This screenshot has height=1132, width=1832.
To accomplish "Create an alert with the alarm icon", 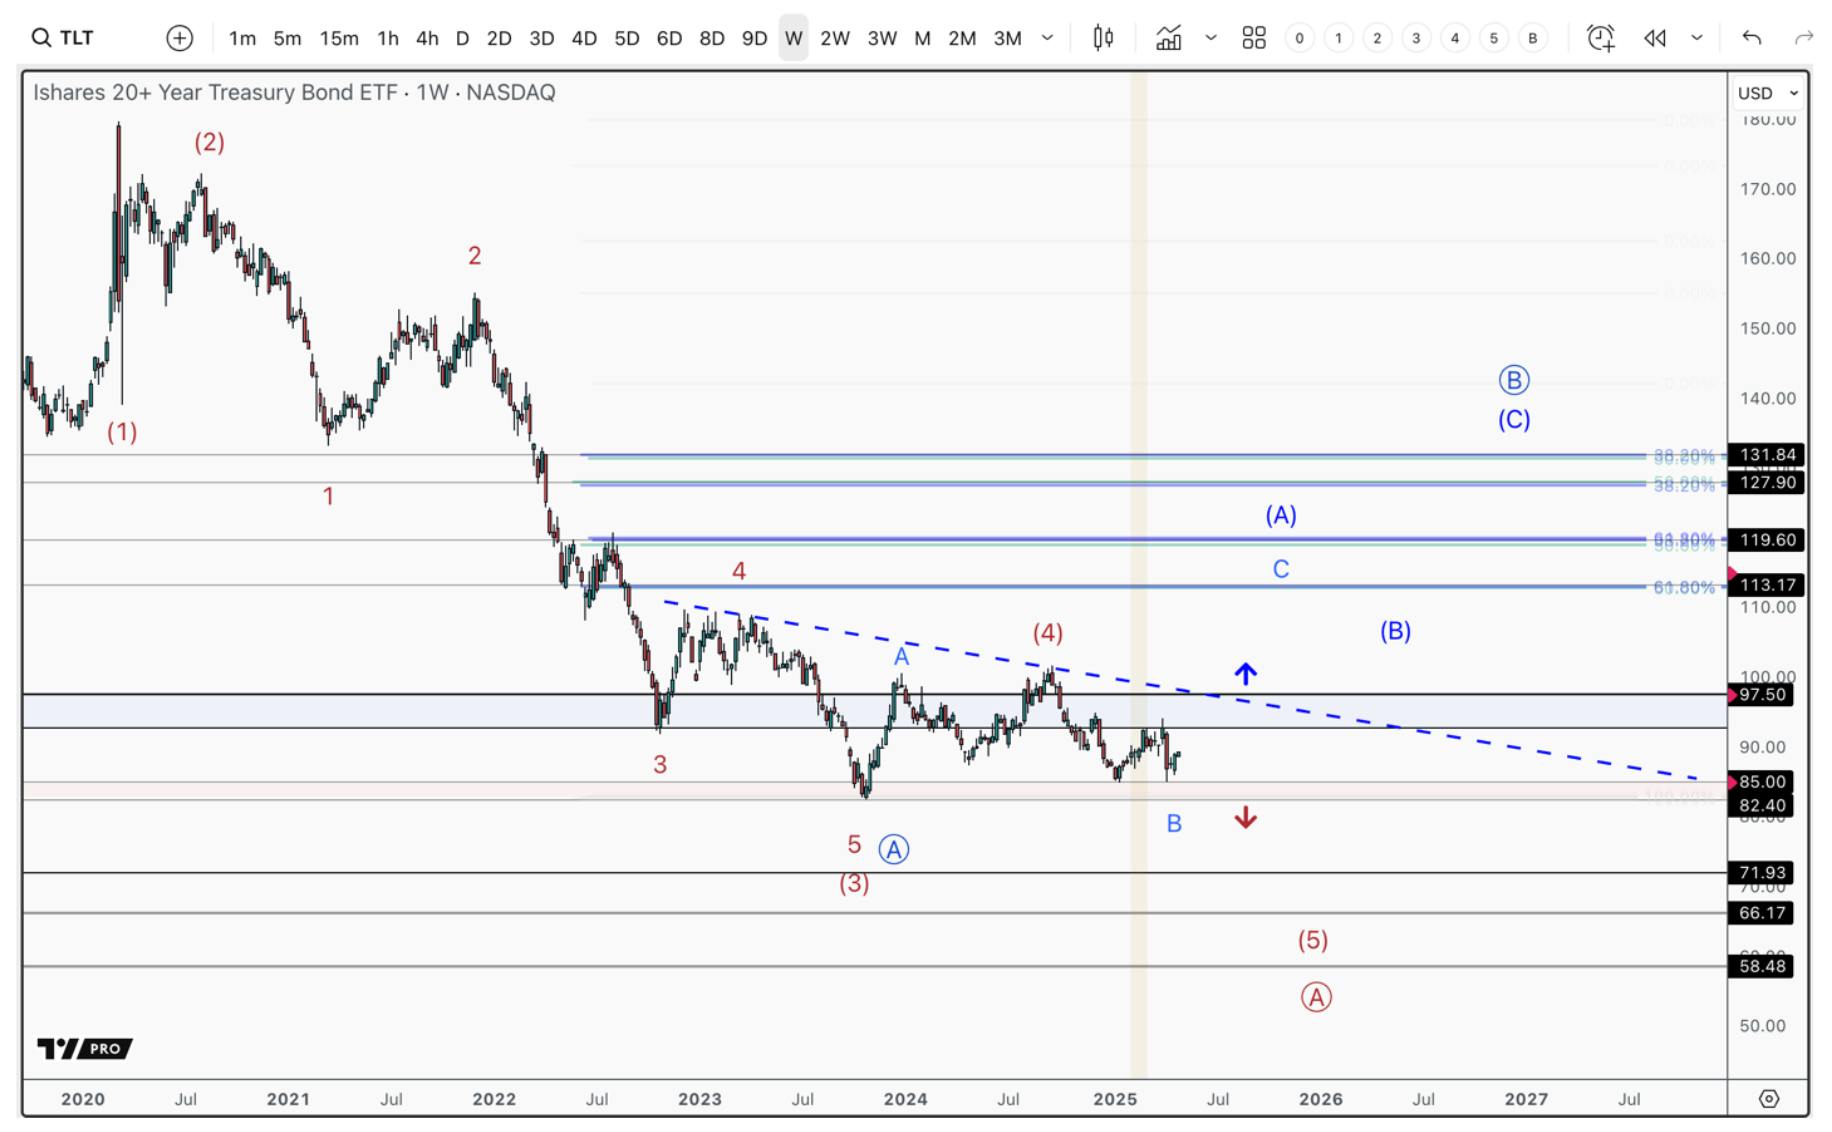I will tap(1601, 38).
